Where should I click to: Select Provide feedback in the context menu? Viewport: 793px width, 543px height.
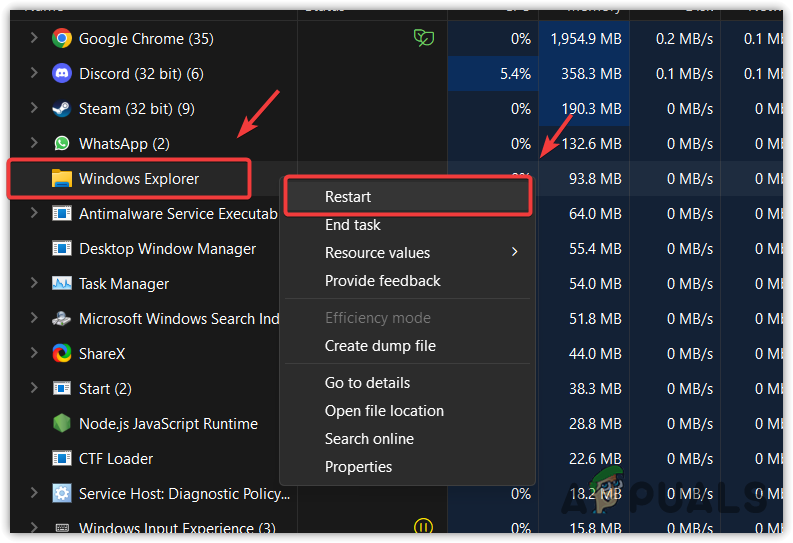pyautogui.click(x=407, y=281)
